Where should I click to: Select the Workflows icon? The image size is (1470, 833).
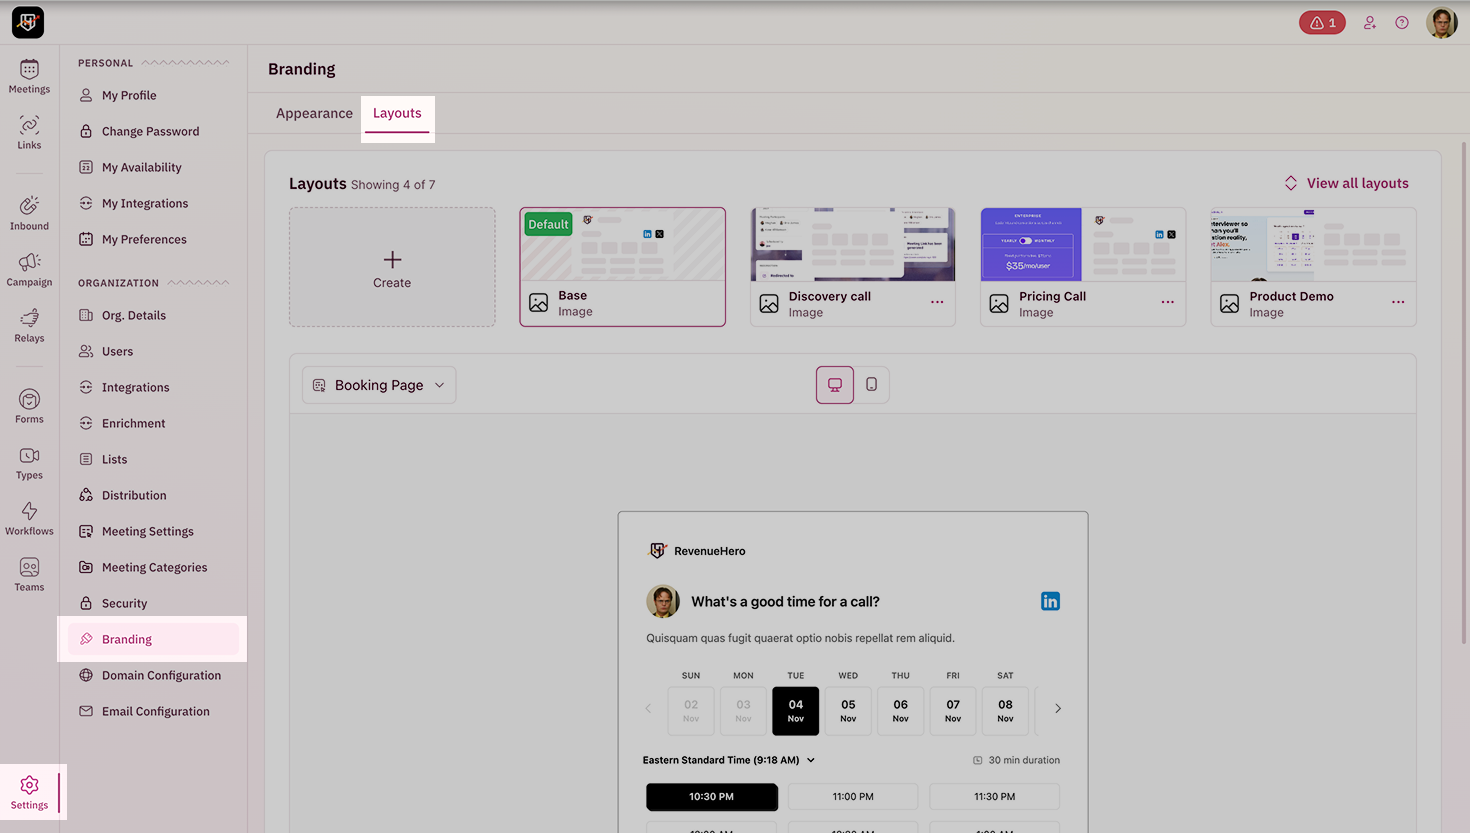pyautogui.click(x=29, y=516)
